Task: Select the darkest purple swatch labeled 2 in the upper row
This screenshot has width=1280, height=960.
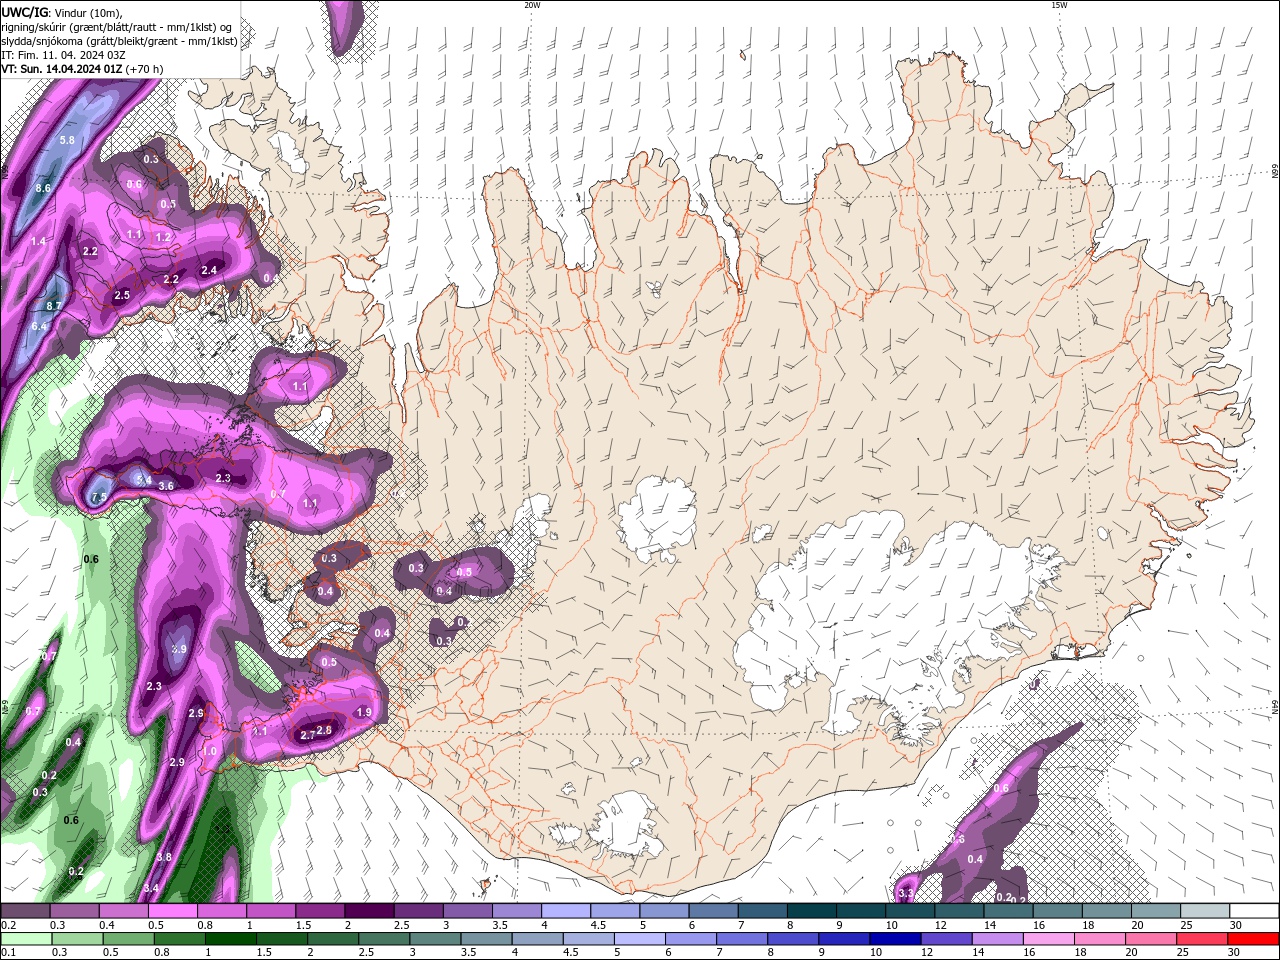Action: [369, 911]
